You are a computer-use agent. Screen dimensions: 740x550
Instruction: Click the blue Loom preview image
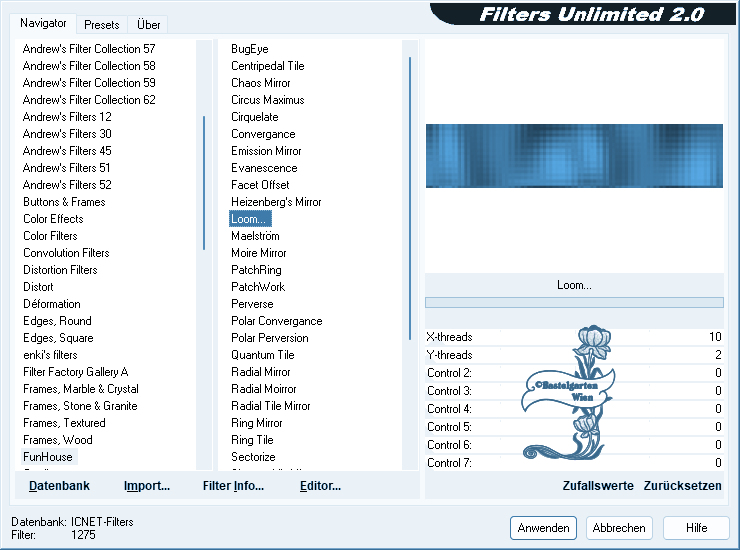574,156
